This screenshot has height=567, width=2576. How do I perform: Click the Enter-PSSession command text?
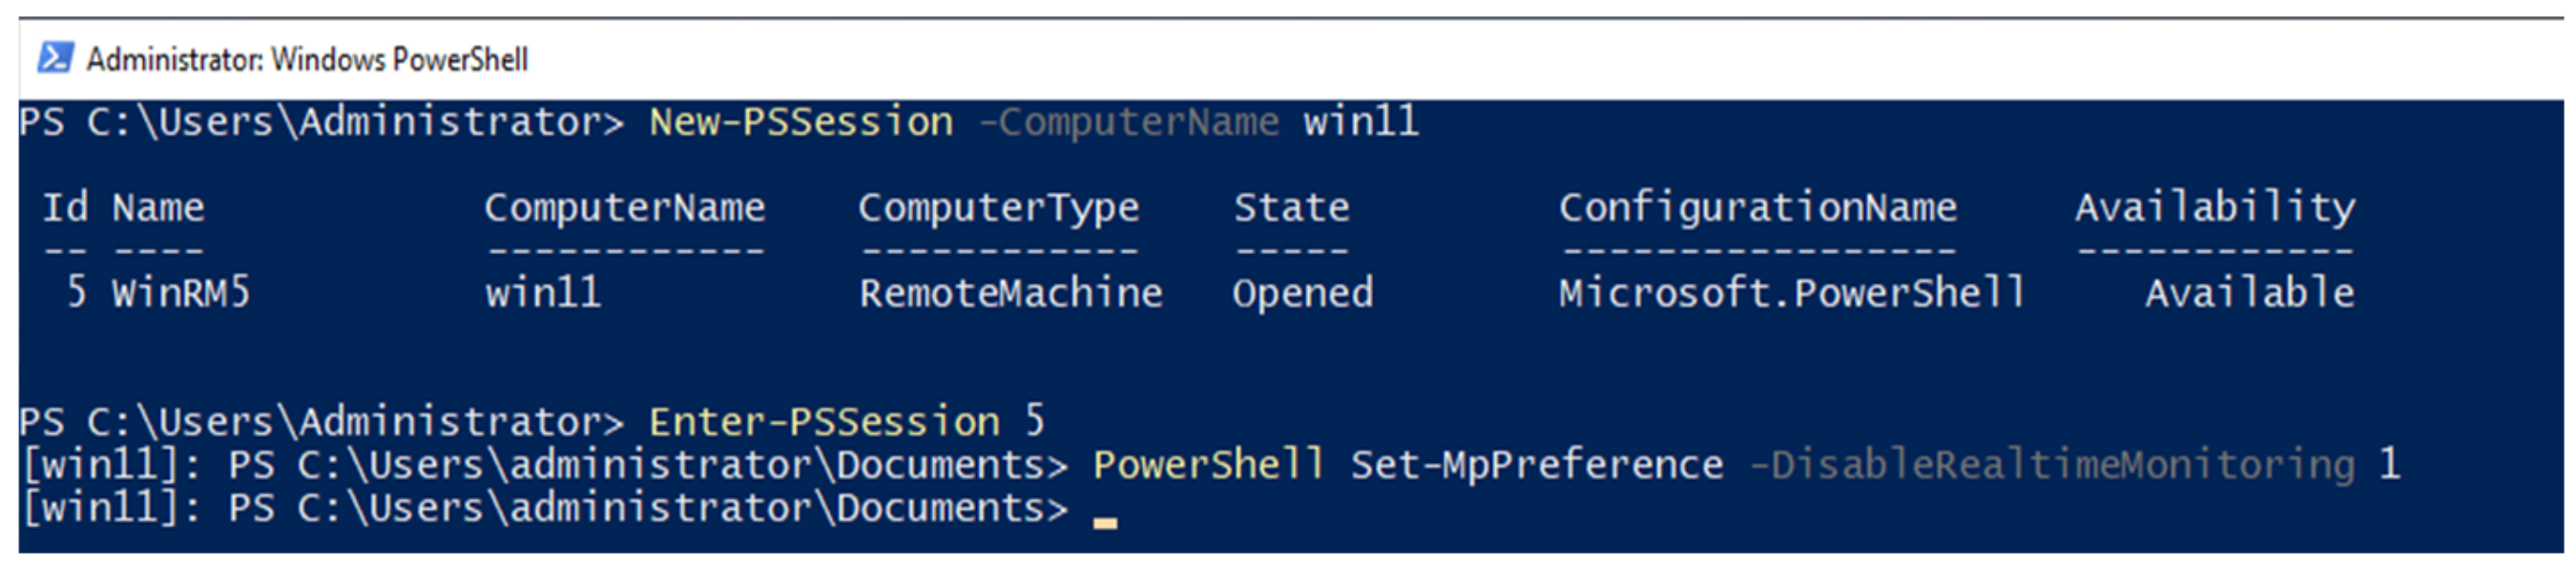(824, 421)
